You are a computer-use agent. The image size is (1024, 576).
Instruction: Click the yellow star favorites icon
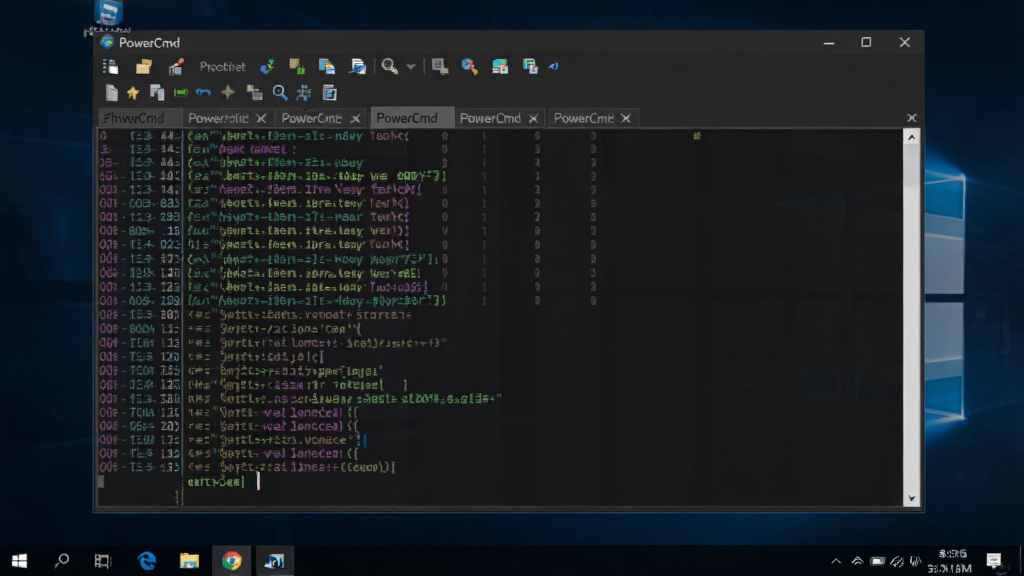(x=133, y=93)
